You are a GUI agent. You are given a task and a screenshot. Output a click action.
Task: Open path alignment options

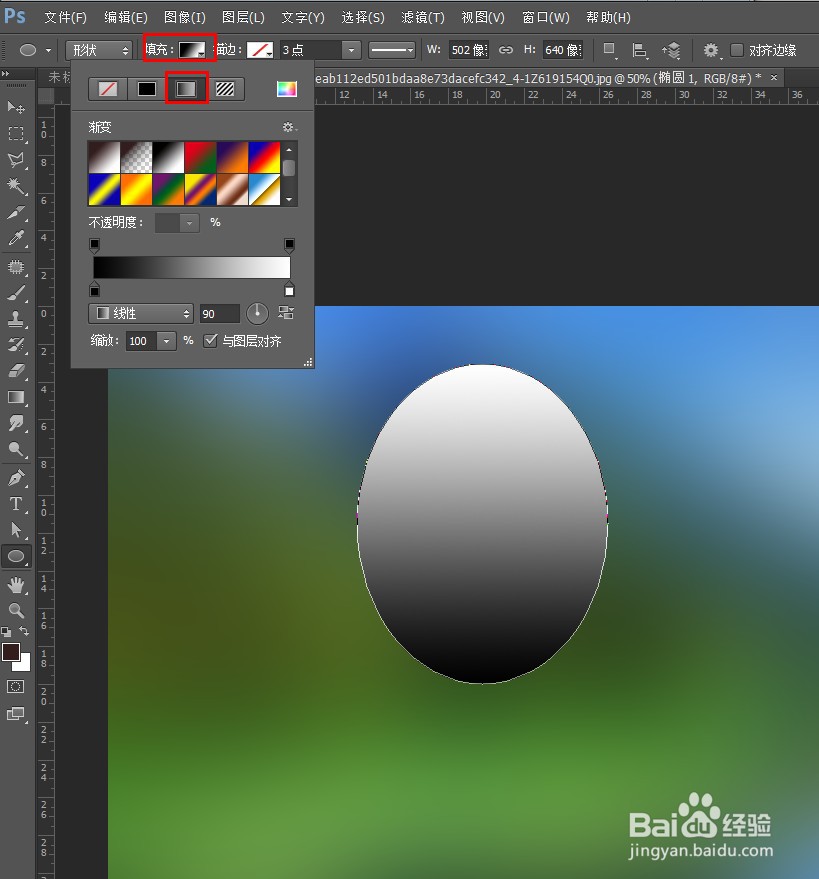tap(640, 50)
